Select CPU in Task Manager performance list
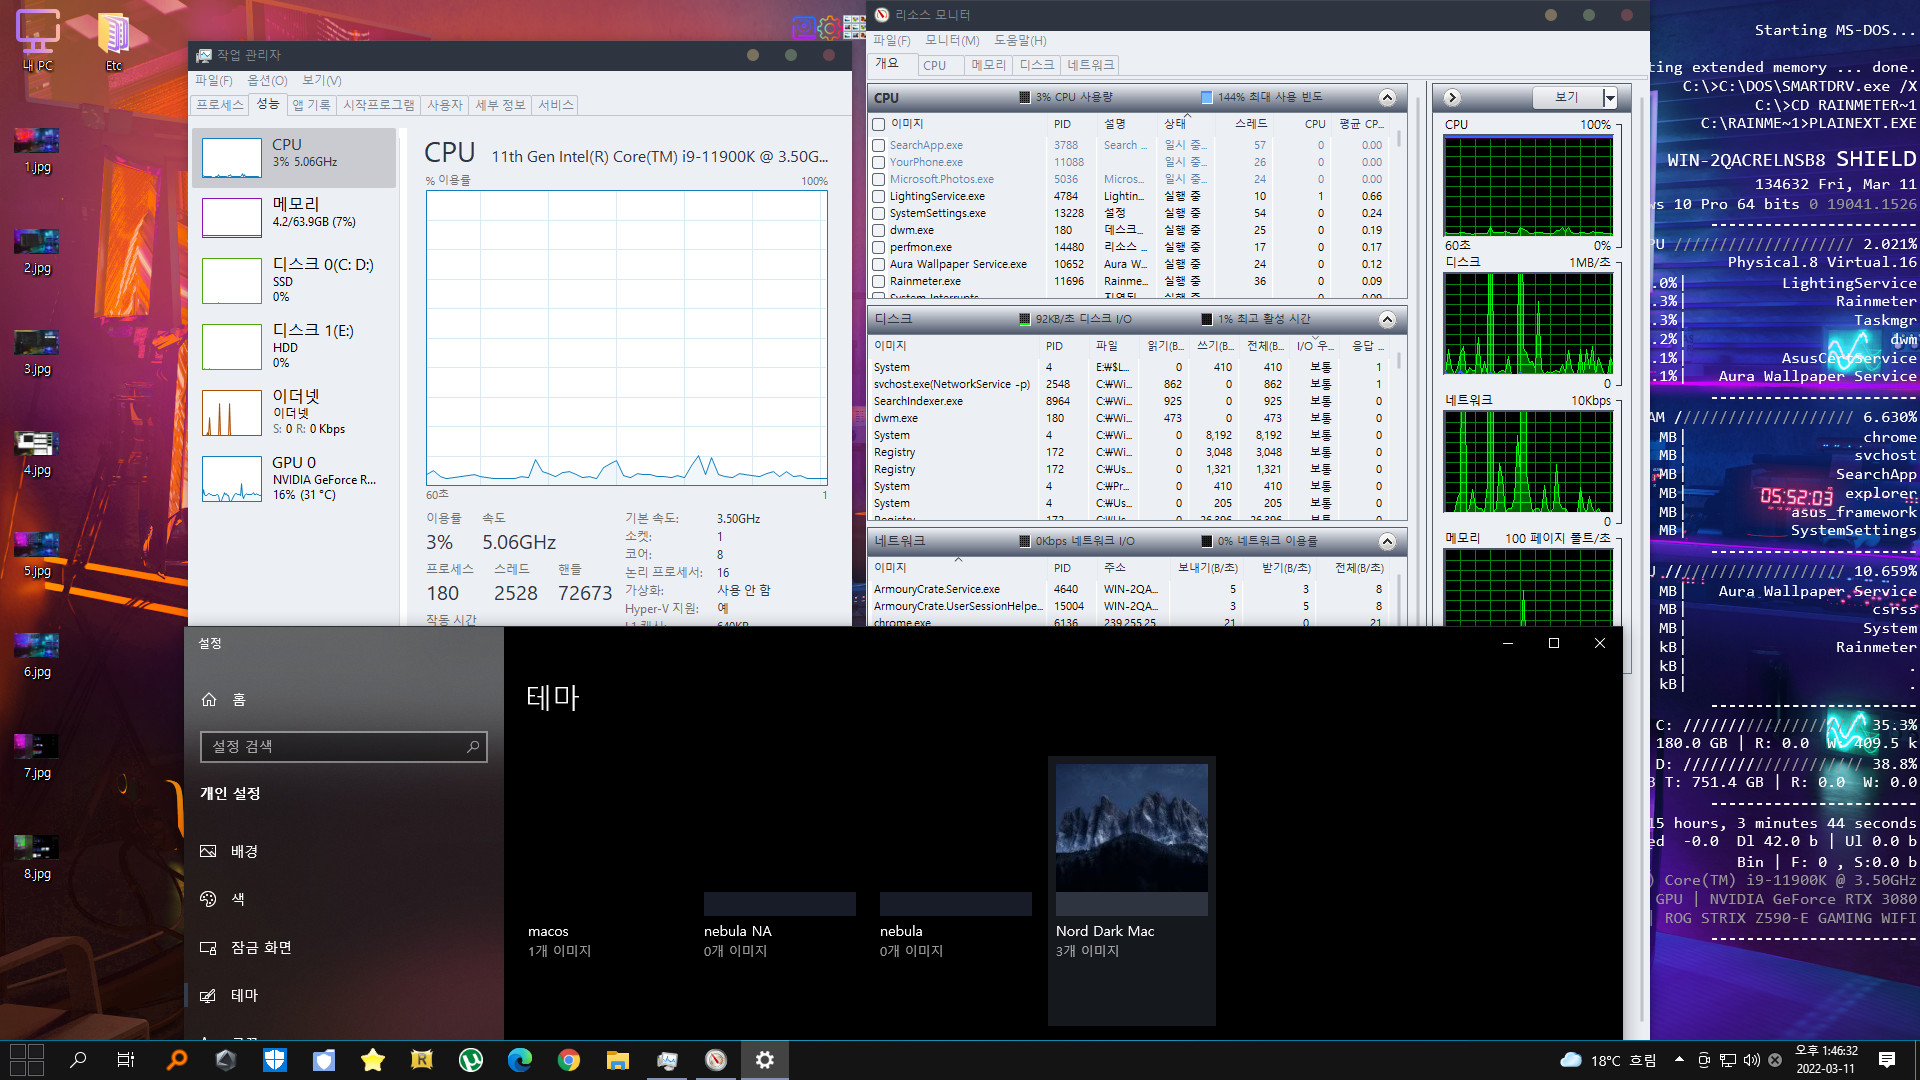The width and height of the screenshot is (1920, 1080). click(294, 157)
